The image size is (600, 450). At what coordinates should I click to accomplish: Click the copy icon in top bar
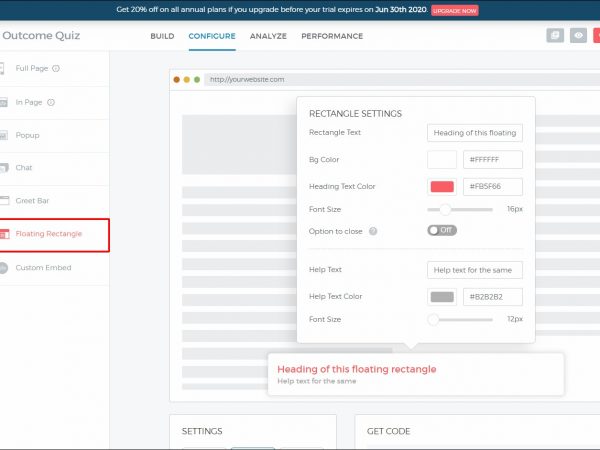555,36
